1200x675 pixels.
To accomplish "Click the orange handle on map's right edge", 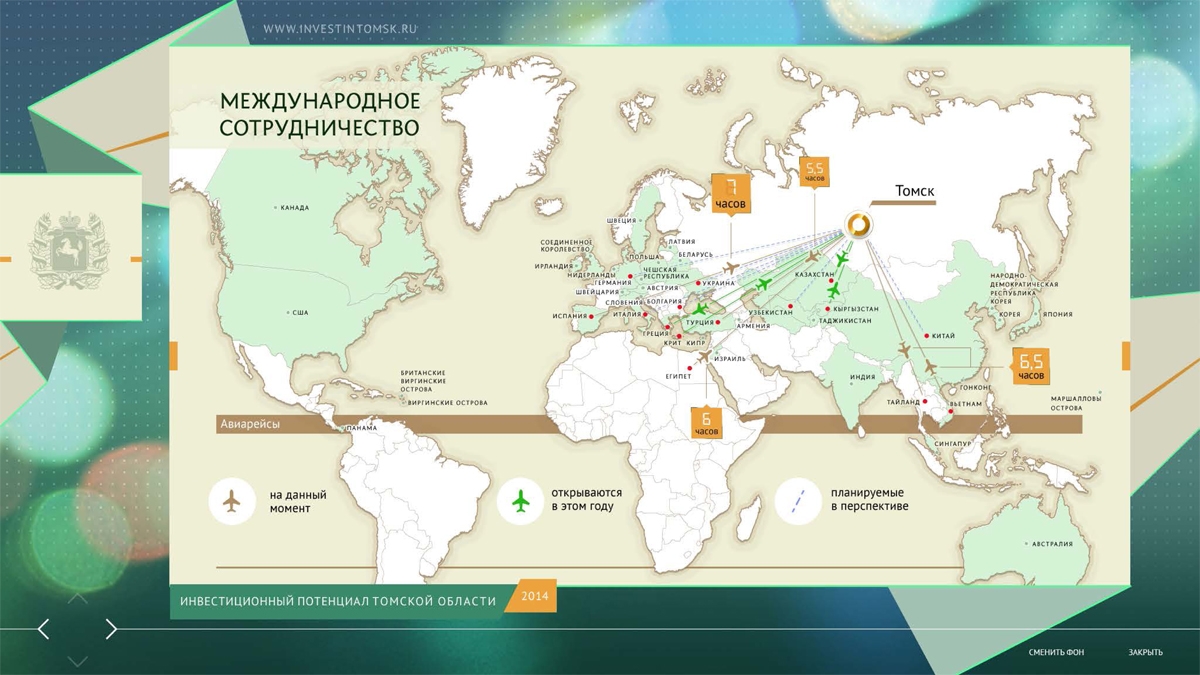I will (1126, 355).
